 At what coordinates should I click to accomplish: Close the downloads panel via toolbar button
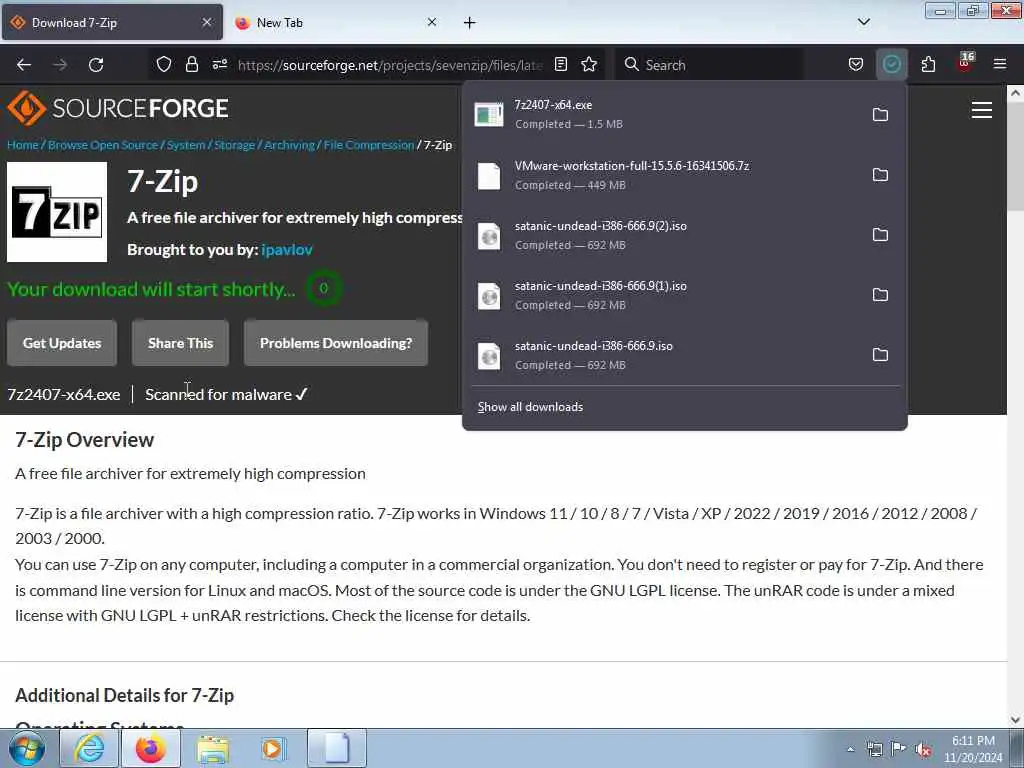(x=891, y=64)
